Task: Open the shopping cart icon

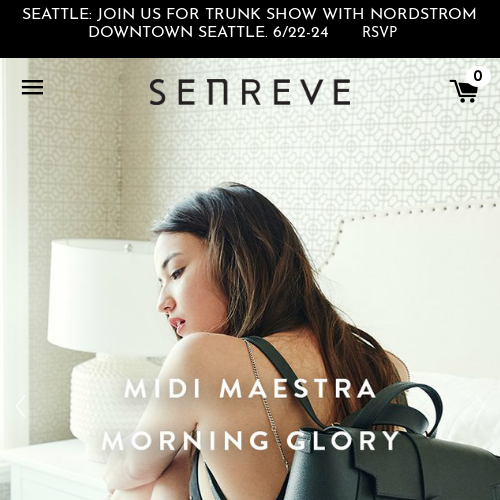Action: pyautogui.click(x=464, y=91)
